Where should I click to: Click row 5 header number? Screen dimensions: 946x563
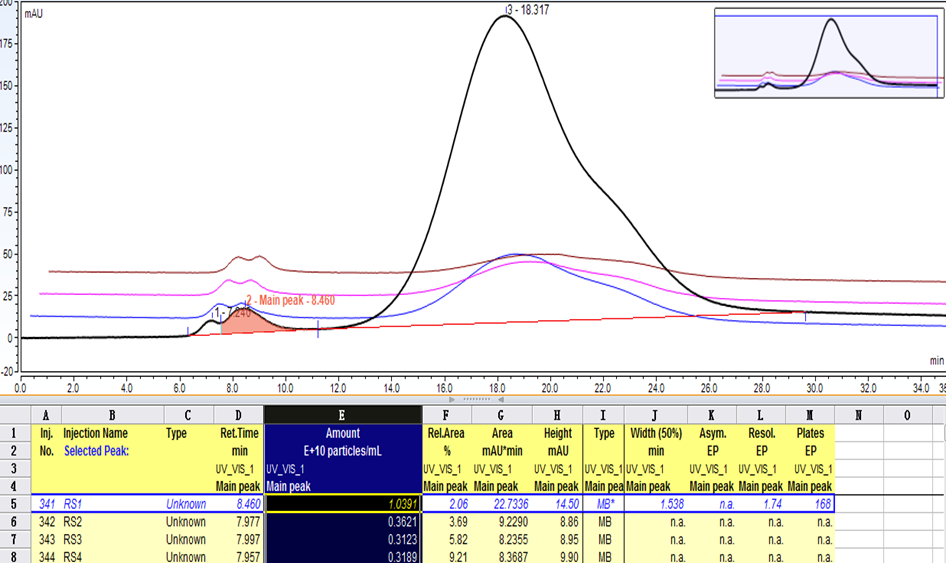14,504
